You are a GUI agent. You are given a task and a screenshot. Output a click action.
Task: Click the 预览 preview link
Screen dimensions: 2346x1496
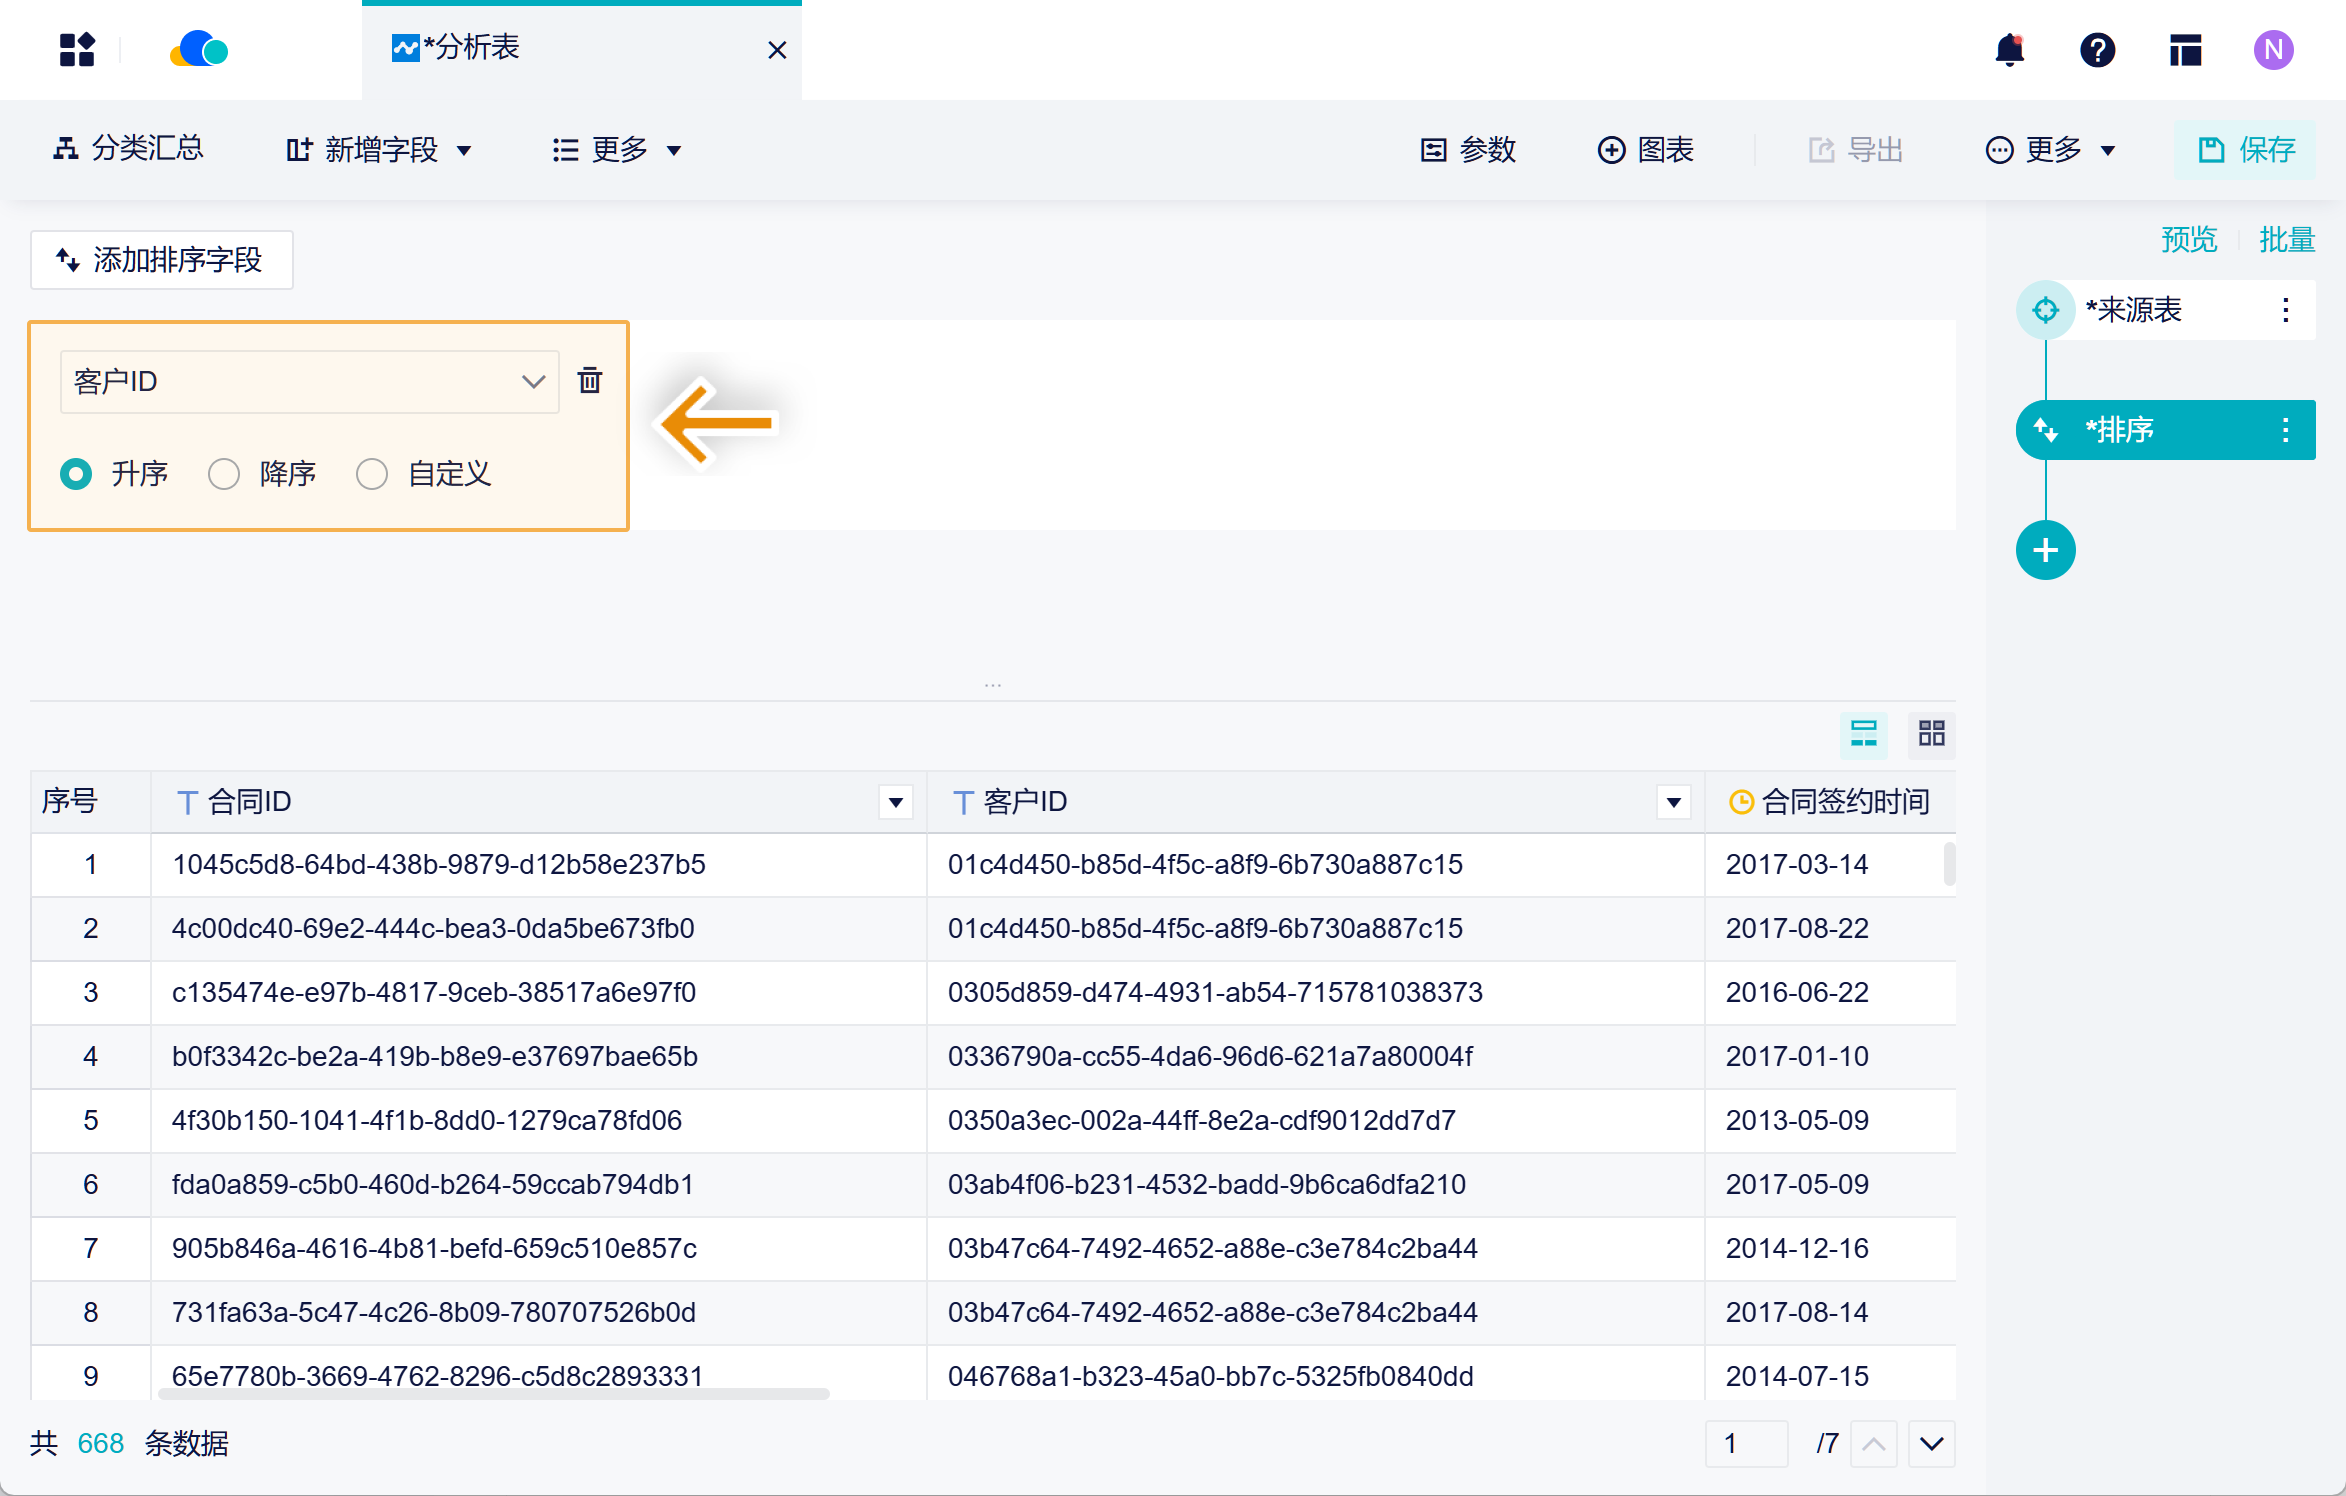[x=2189, y=240]
